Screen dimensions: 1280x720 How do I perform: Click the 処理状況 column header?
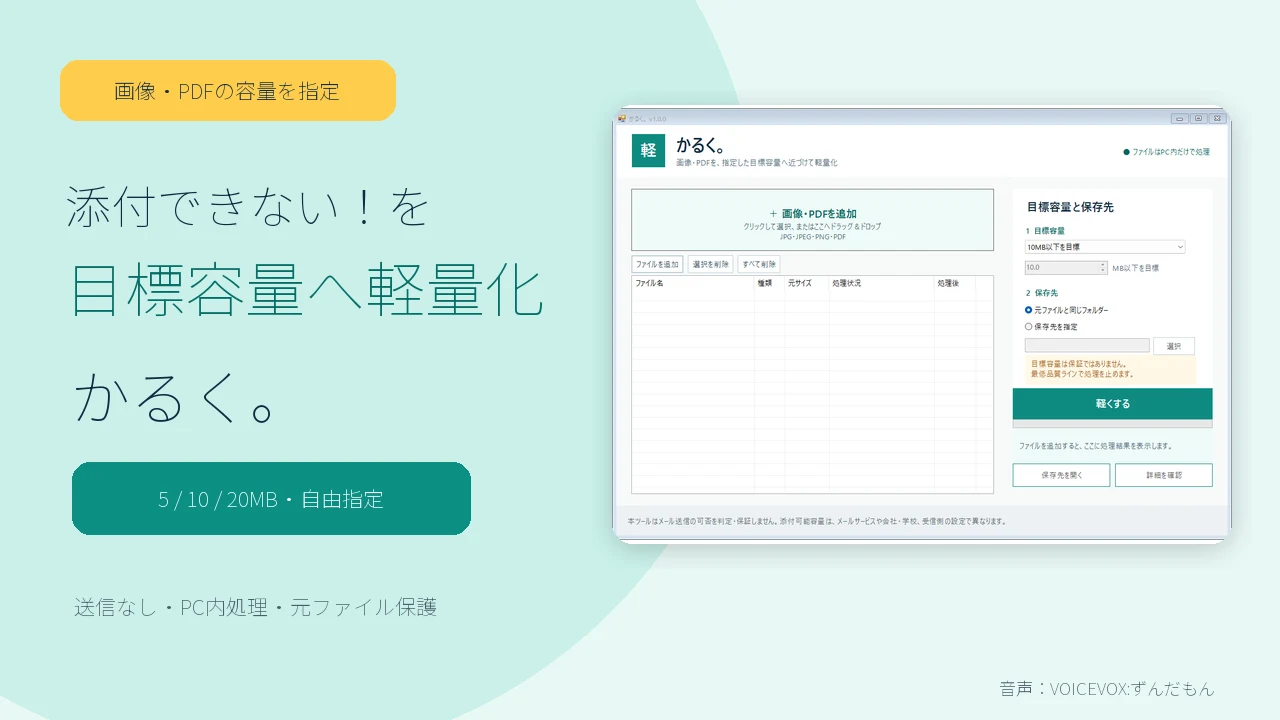[x=881, y=284]
